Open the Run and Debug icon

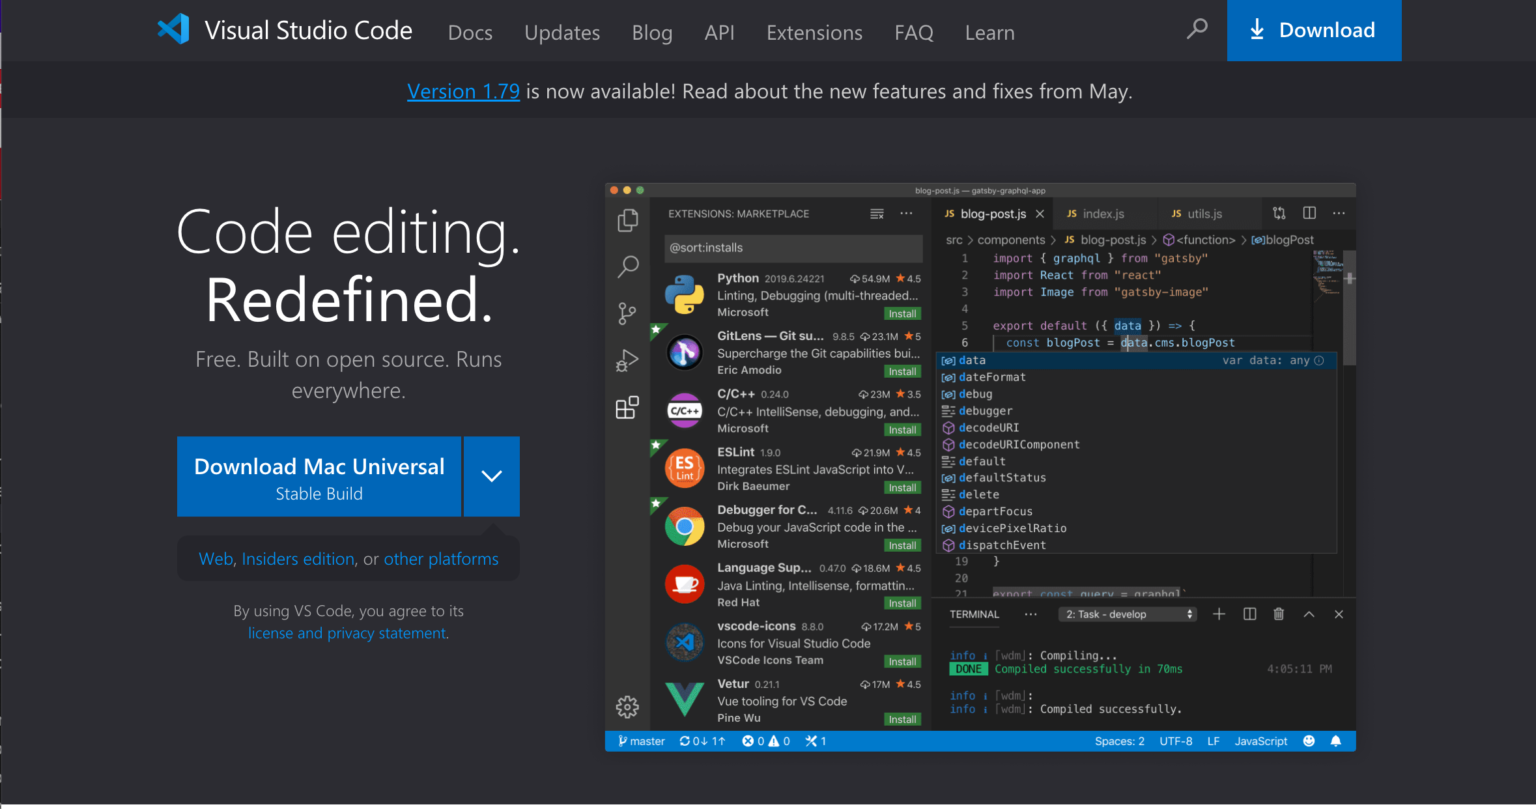(628, 360)
